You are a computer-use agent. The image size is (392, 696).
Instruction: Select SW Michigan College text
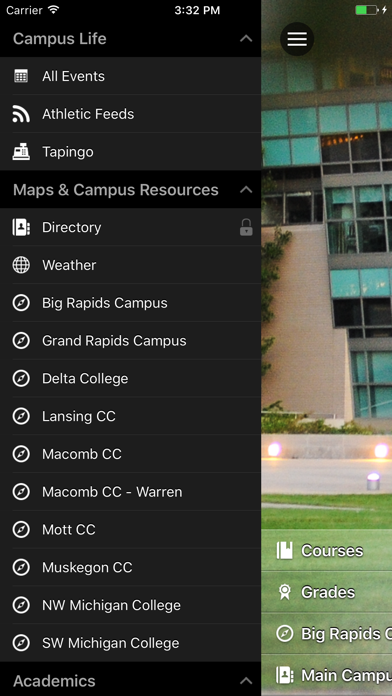click(111, 643)
